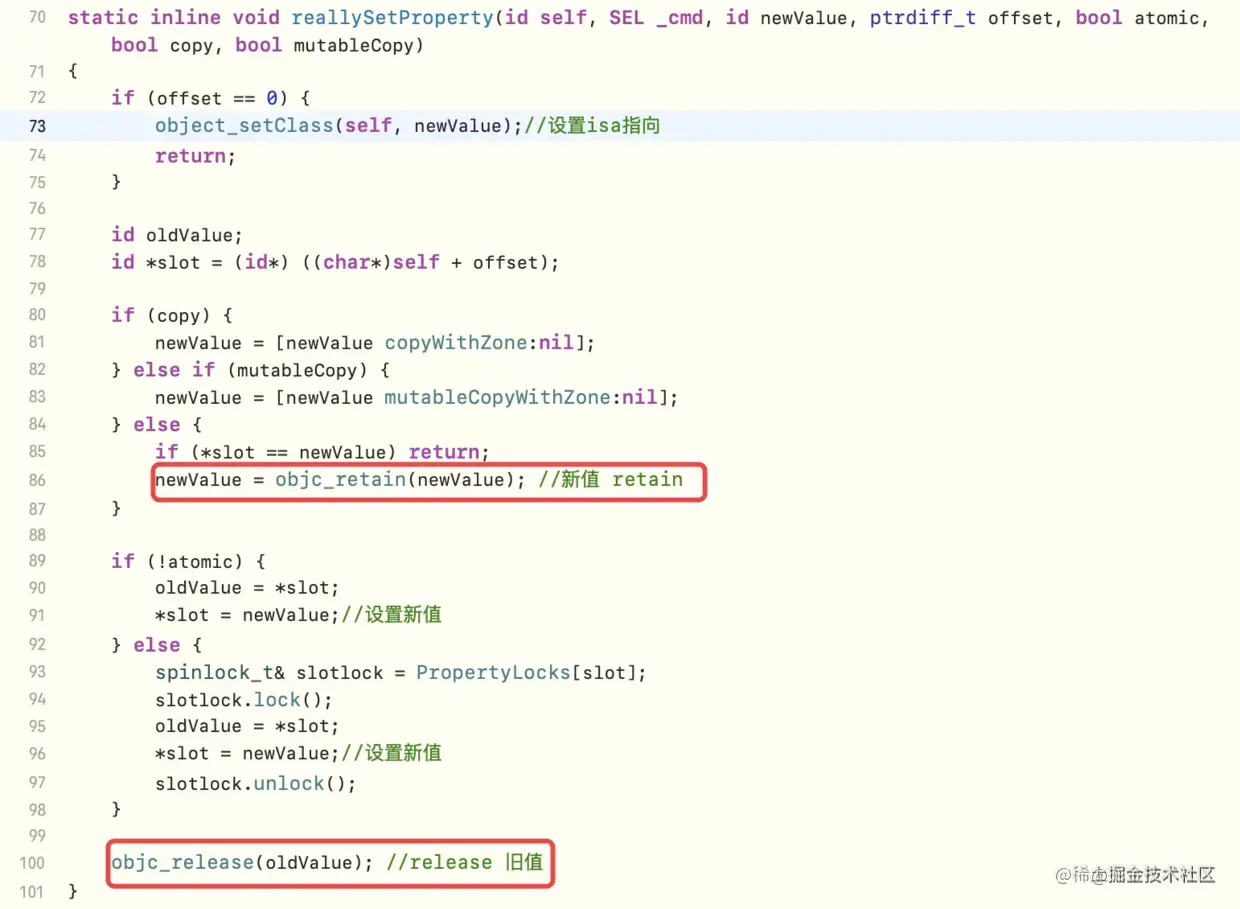Click 'id oldValue;' declaration

pyautogui.click(x=177, y=235)
